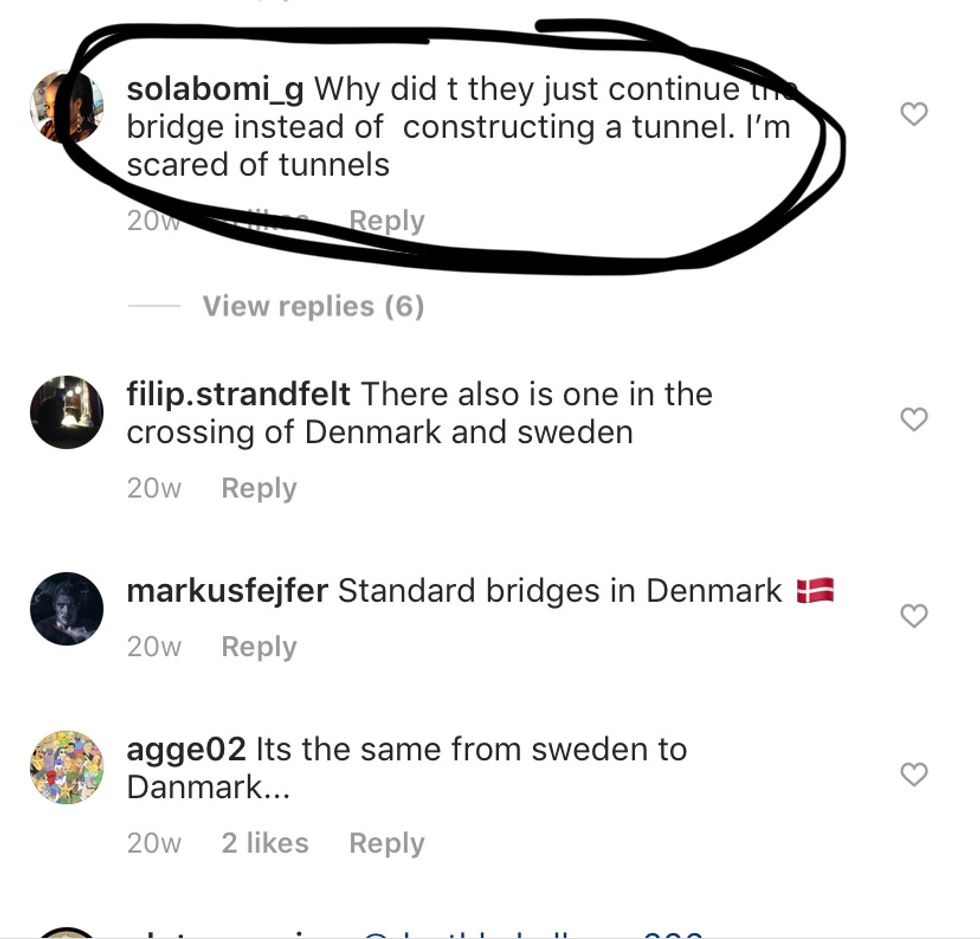980x939 pixels.
Task: Tap the partially visible avatar at the bottom
Action: pos(66,933)
